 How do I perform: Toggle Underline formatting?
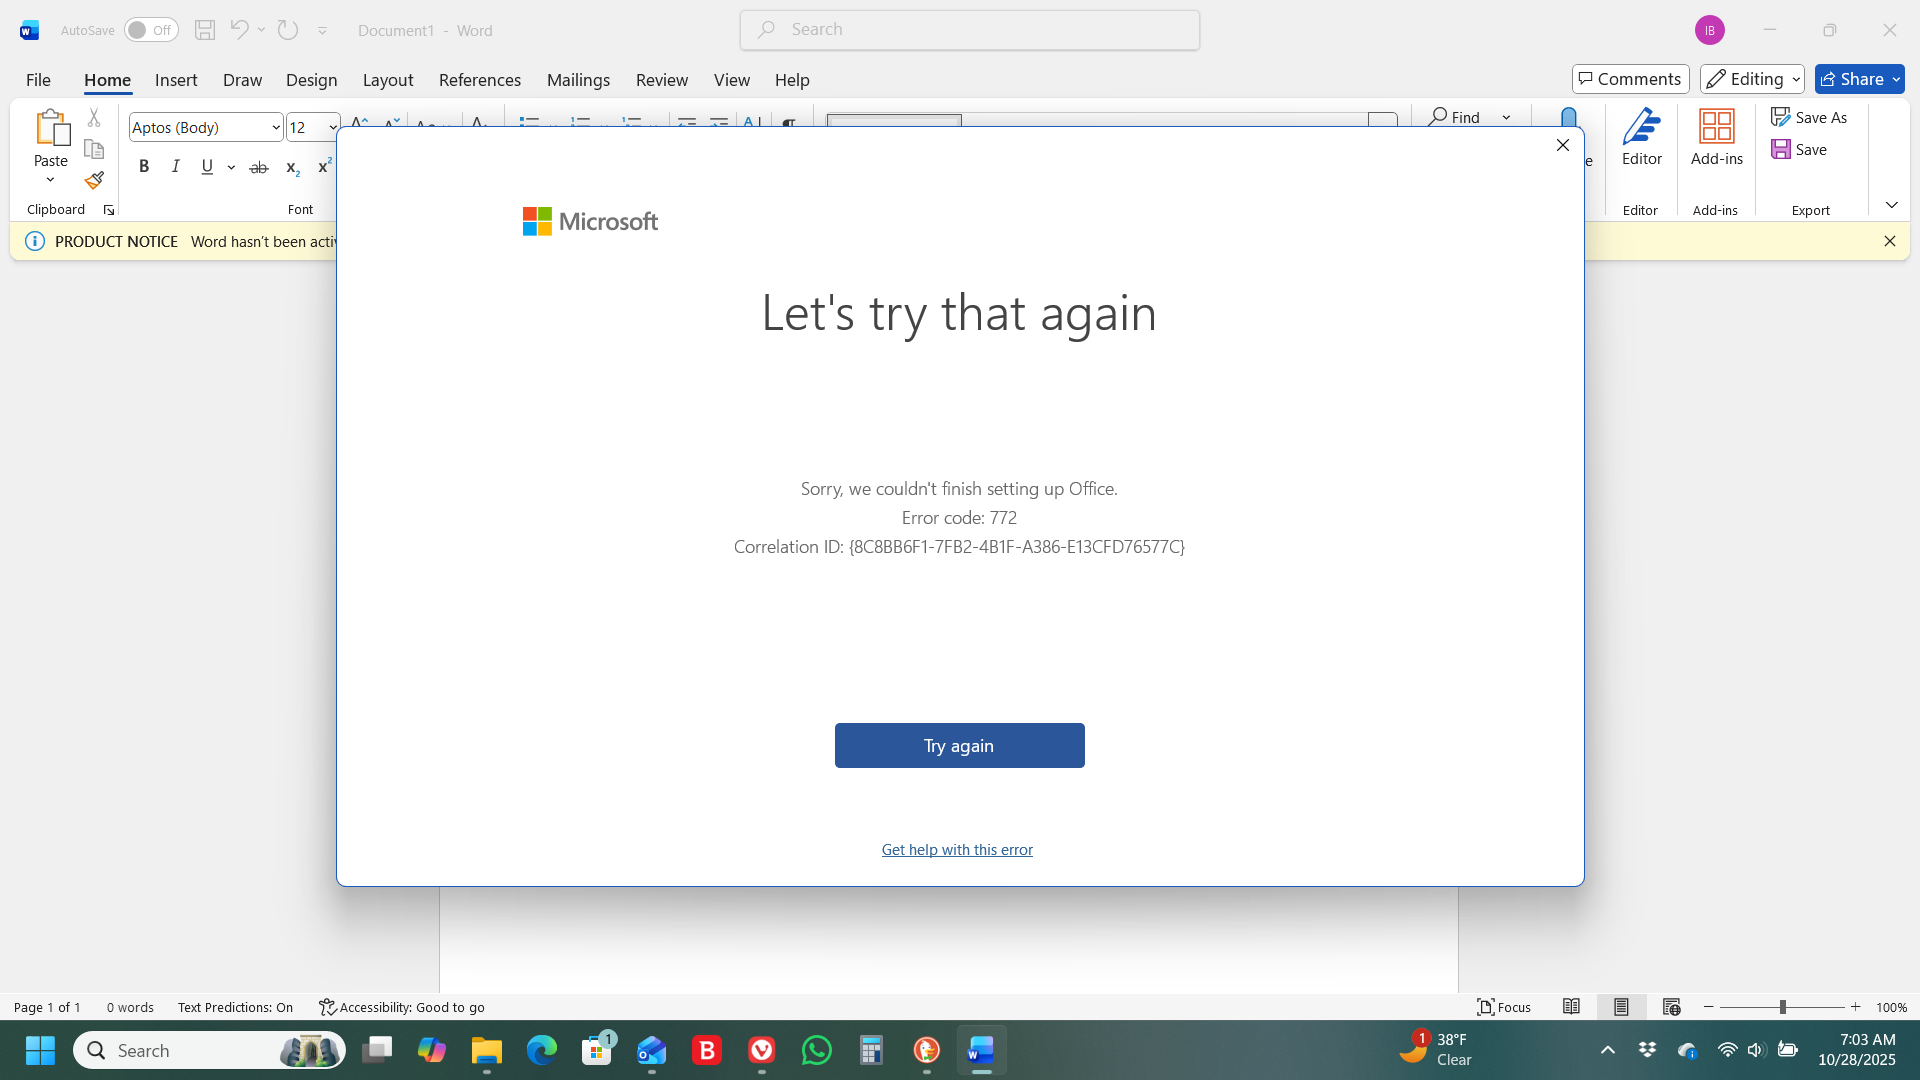coord(207,167)
